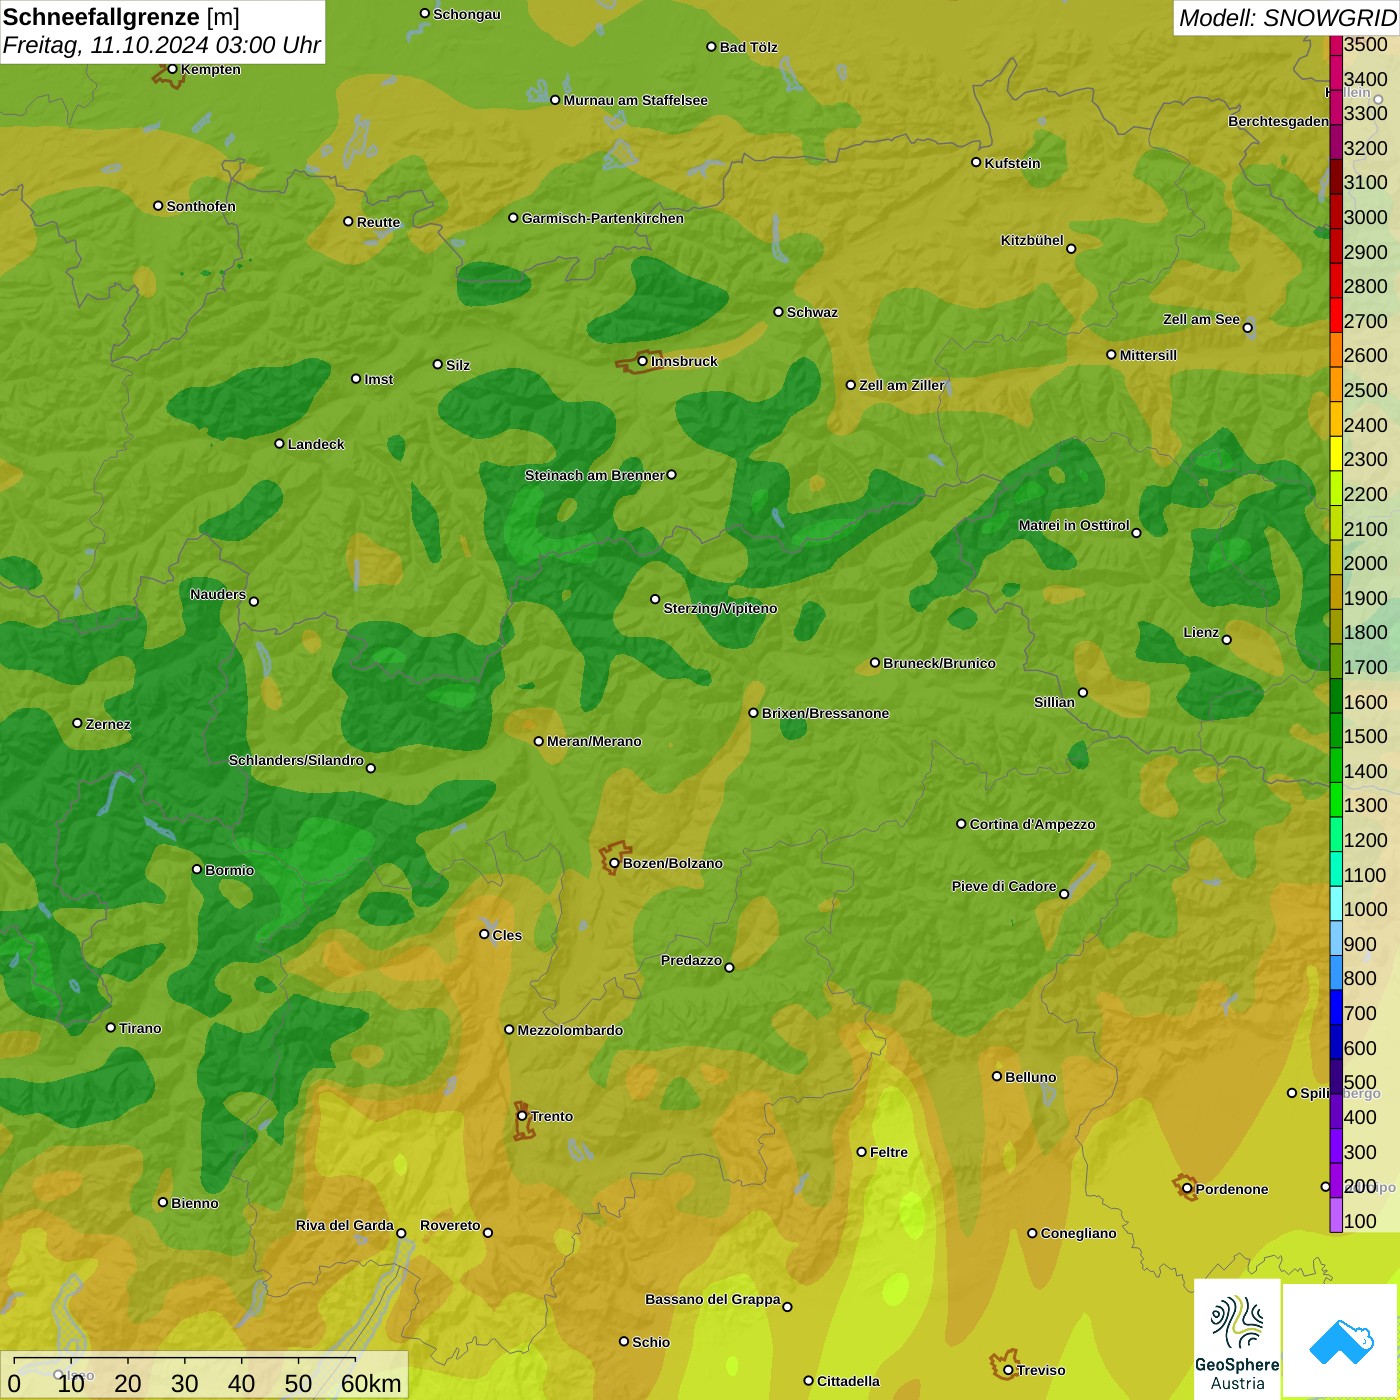Click the 100 violet legend swatch
Image resolution: width=1400 pixels, height=1400 pixels.
(x=1336, y=1215)
